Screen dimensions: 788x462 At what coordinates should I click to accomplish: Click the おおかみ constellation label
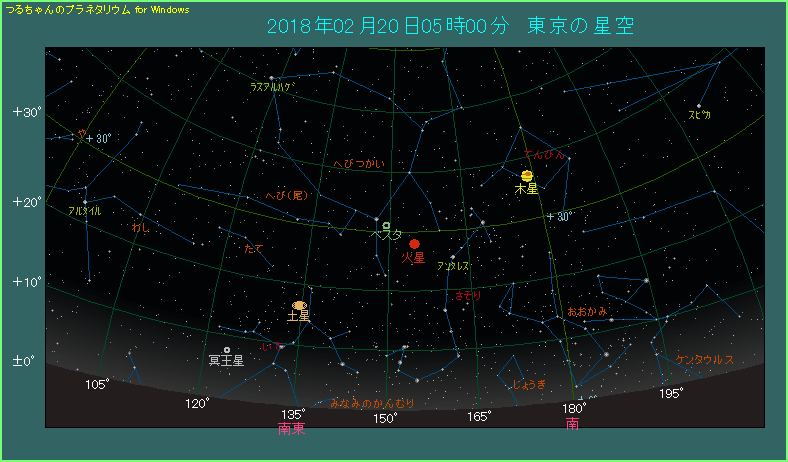click(587, 312)
